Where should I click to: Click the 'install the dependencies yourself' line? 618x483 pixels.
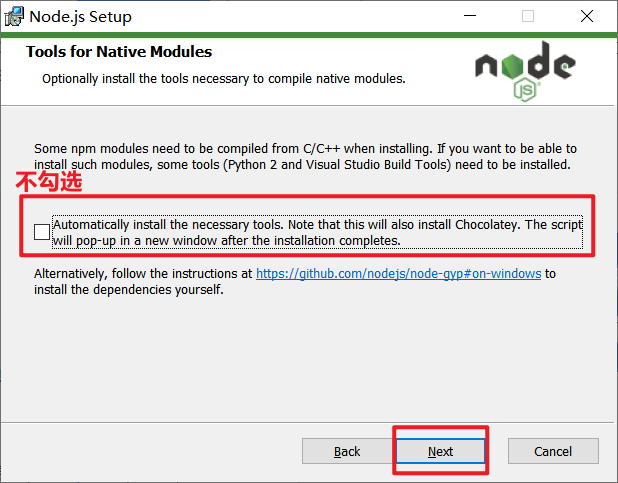(x=129, y=290)
